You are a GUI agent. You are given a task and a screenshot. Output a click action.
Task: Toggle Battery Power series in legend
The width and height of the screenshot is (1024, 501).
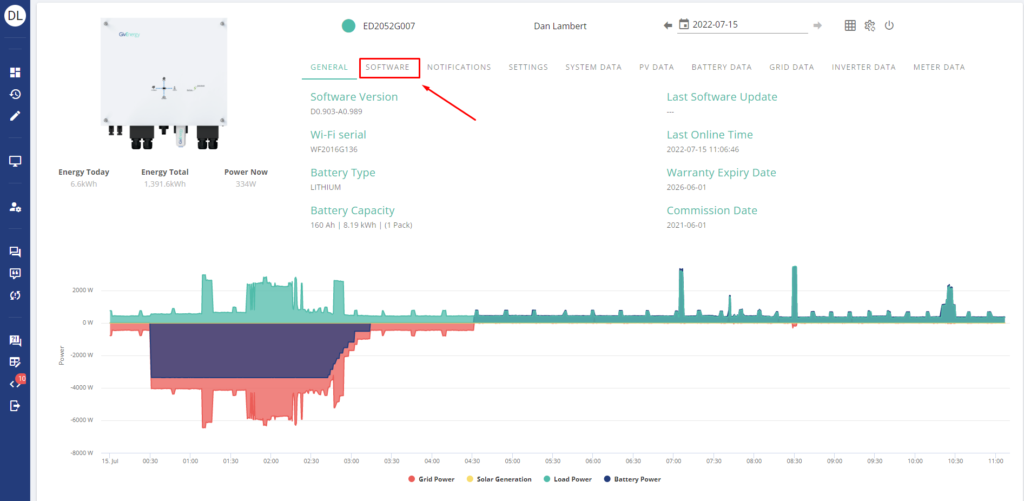632,479
